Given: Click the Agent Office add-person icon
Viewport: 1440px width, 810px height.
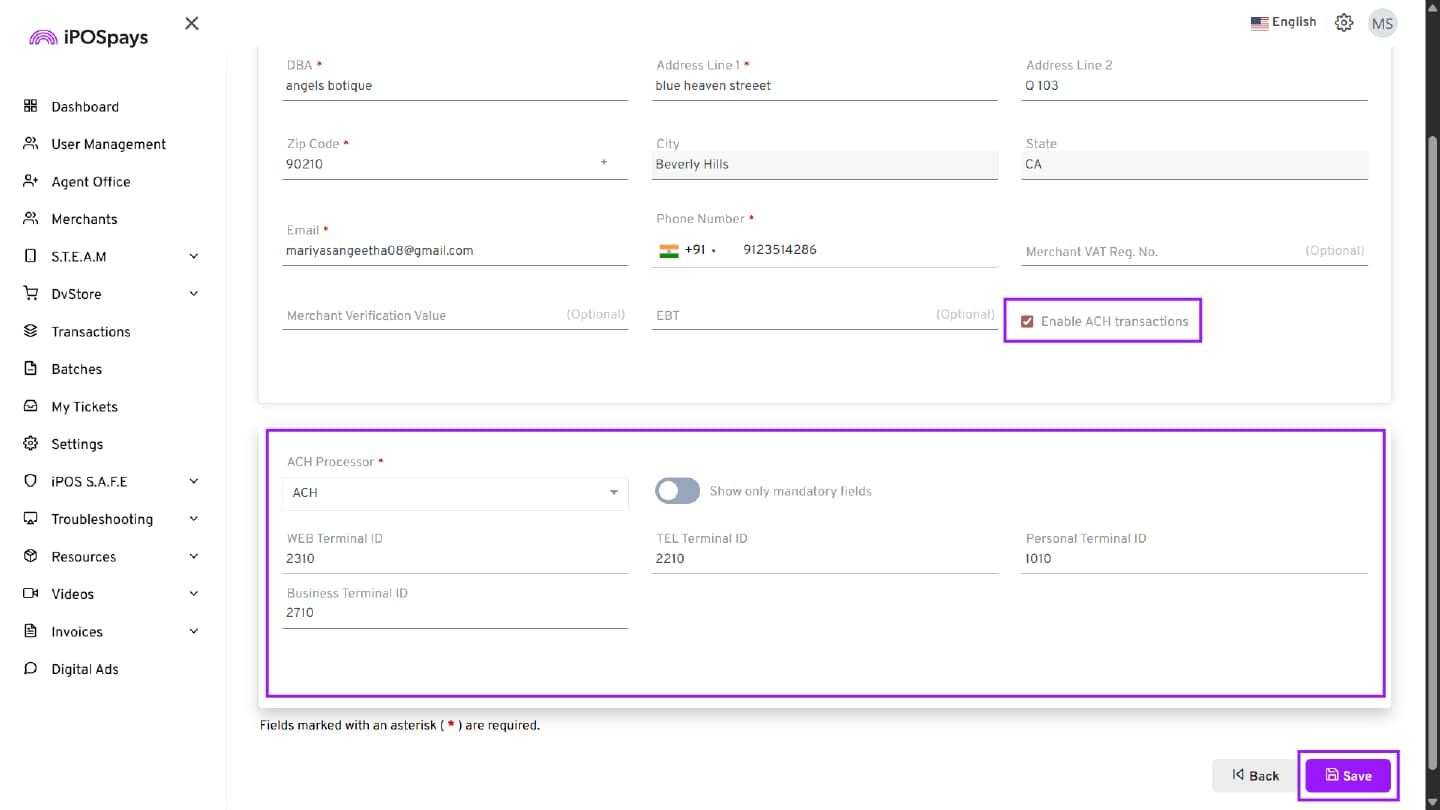Looking at the screenshot, I should [x=30, y=181].
